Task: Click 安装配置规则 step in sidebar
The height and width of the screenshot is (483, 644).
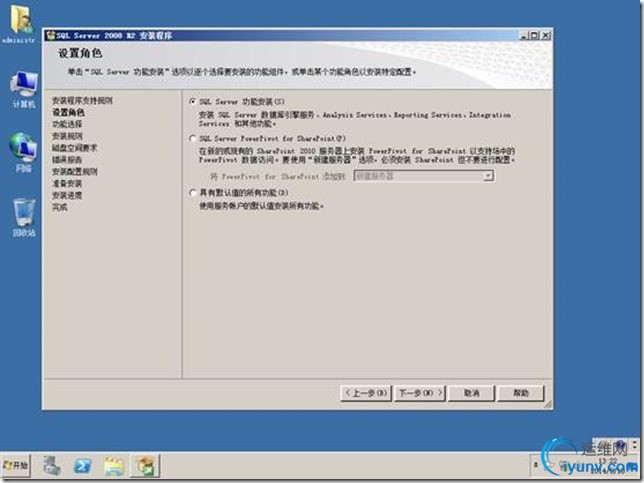Action: point(74,172)
